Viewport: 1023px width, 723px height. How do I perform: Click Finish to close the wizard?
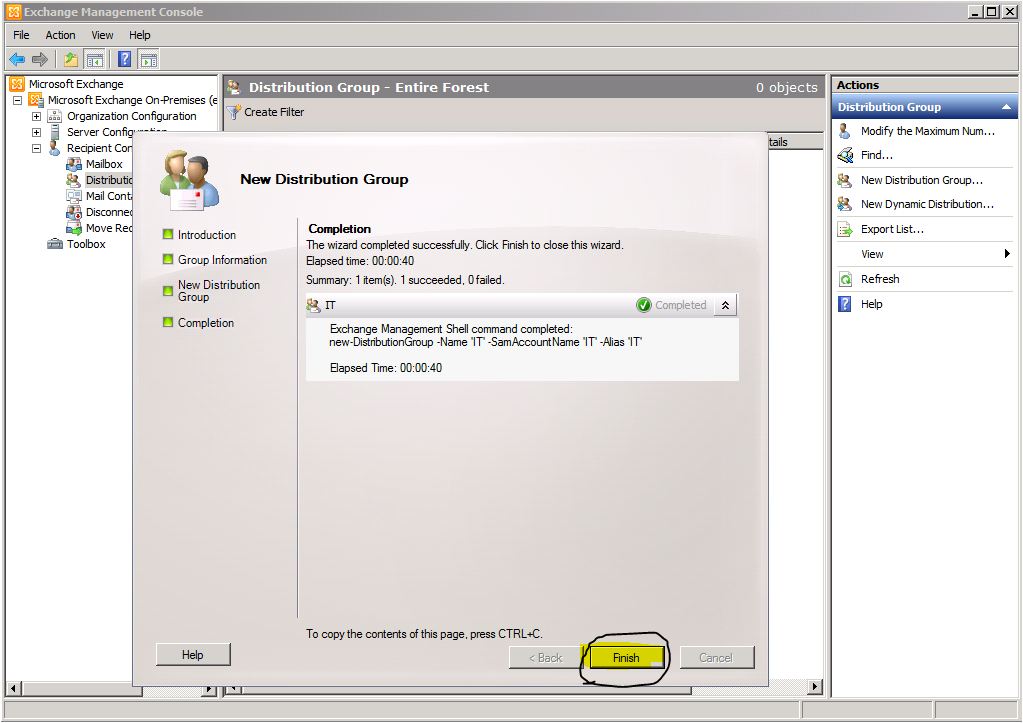click(x=626, y=658)
